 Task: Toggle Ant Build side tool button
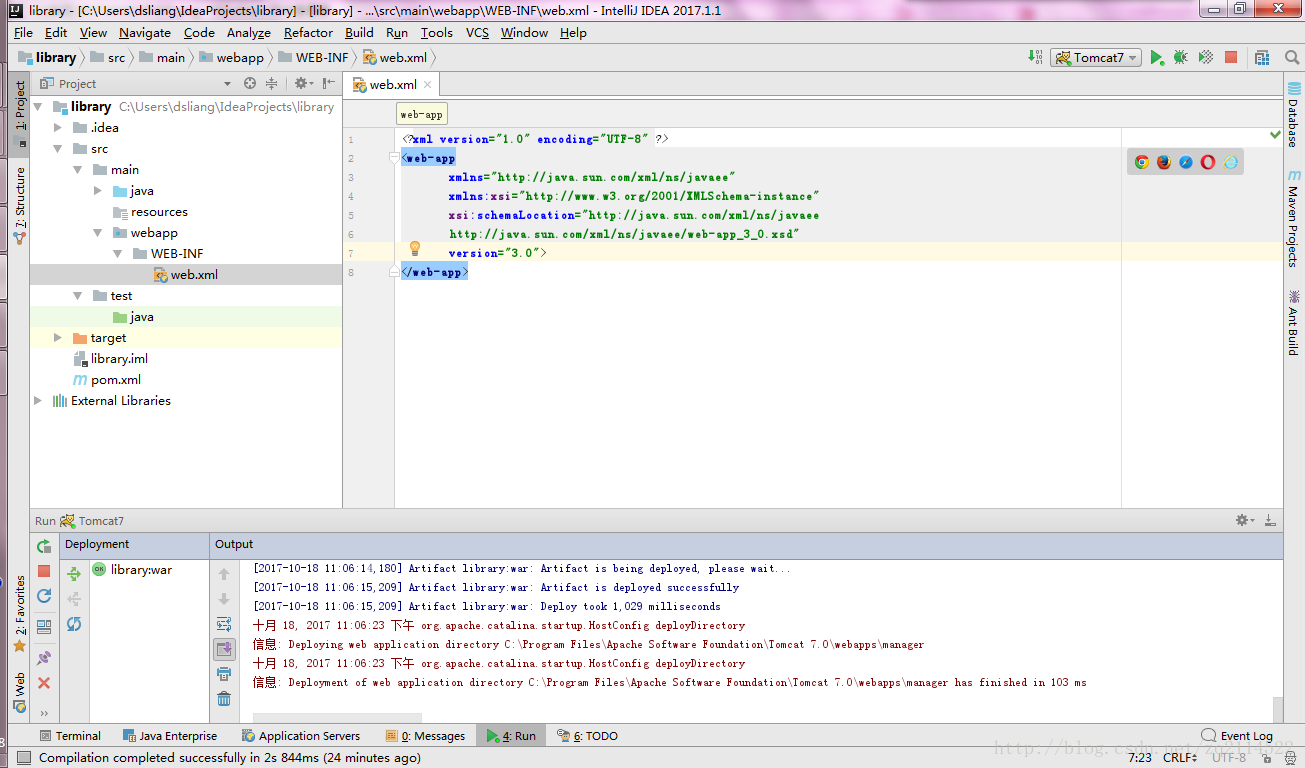pos(1294,322)
